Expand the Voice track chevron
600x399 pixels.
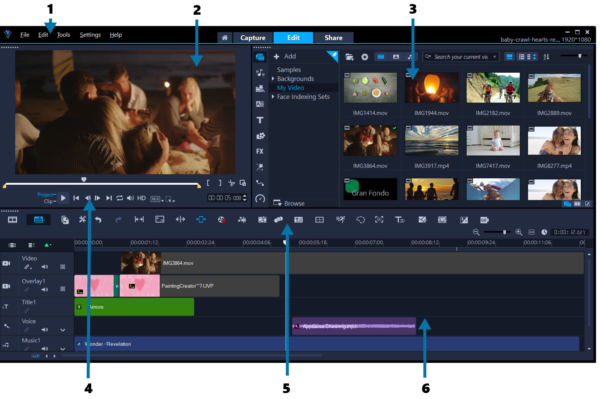62,330
